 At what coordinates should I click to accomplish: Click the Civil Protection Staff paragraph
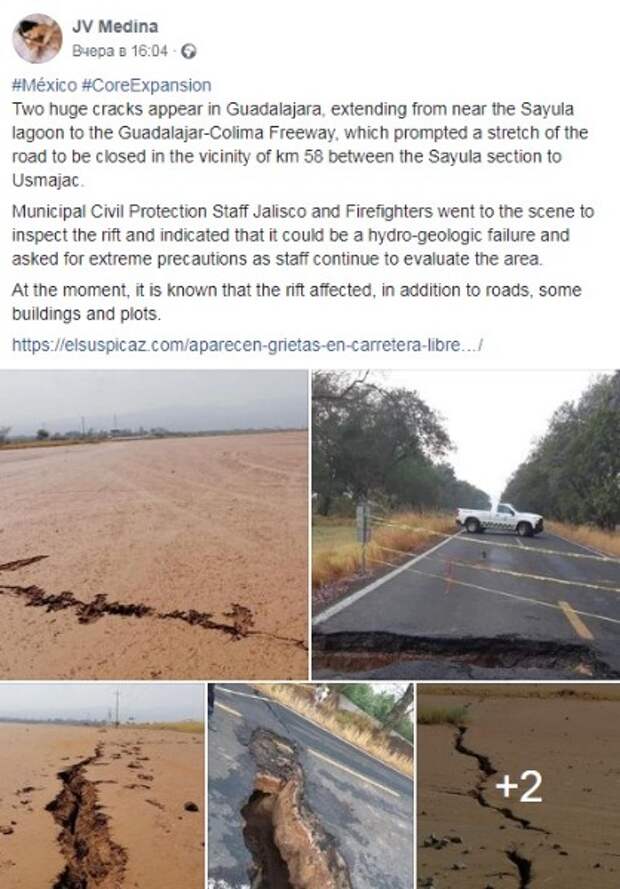[x=303, y=235]
